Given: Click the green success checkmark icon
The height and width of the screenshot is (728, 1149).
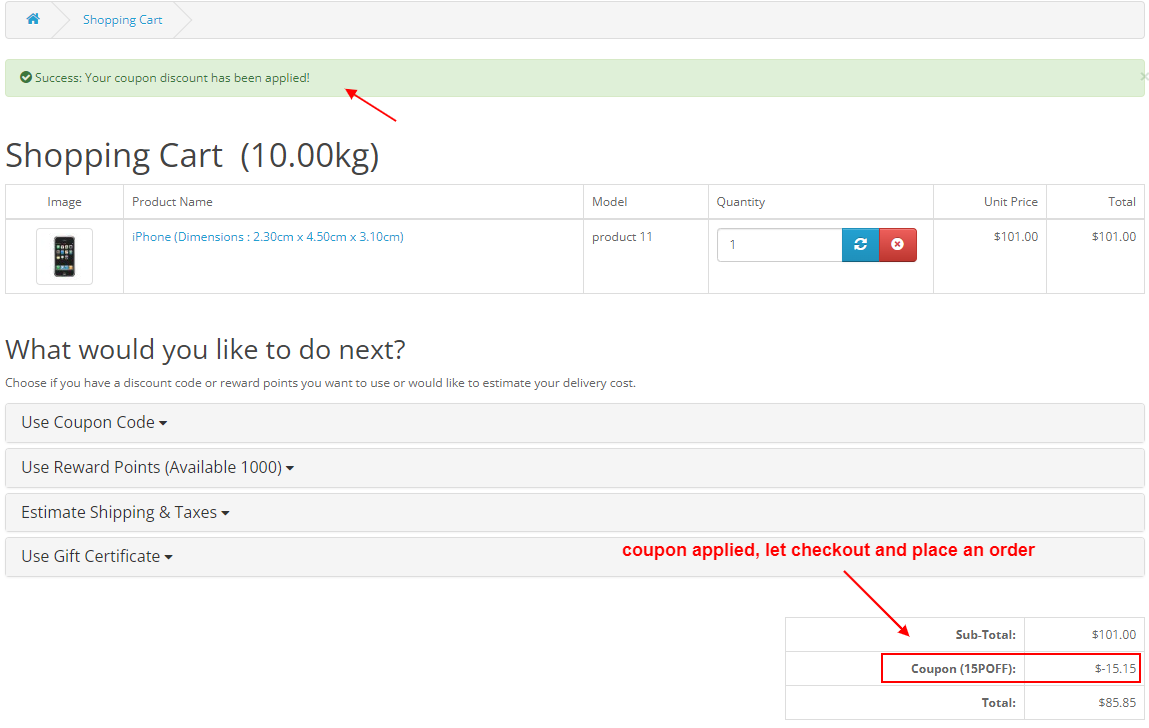Looking at the screenshot, I should point(26,77).
